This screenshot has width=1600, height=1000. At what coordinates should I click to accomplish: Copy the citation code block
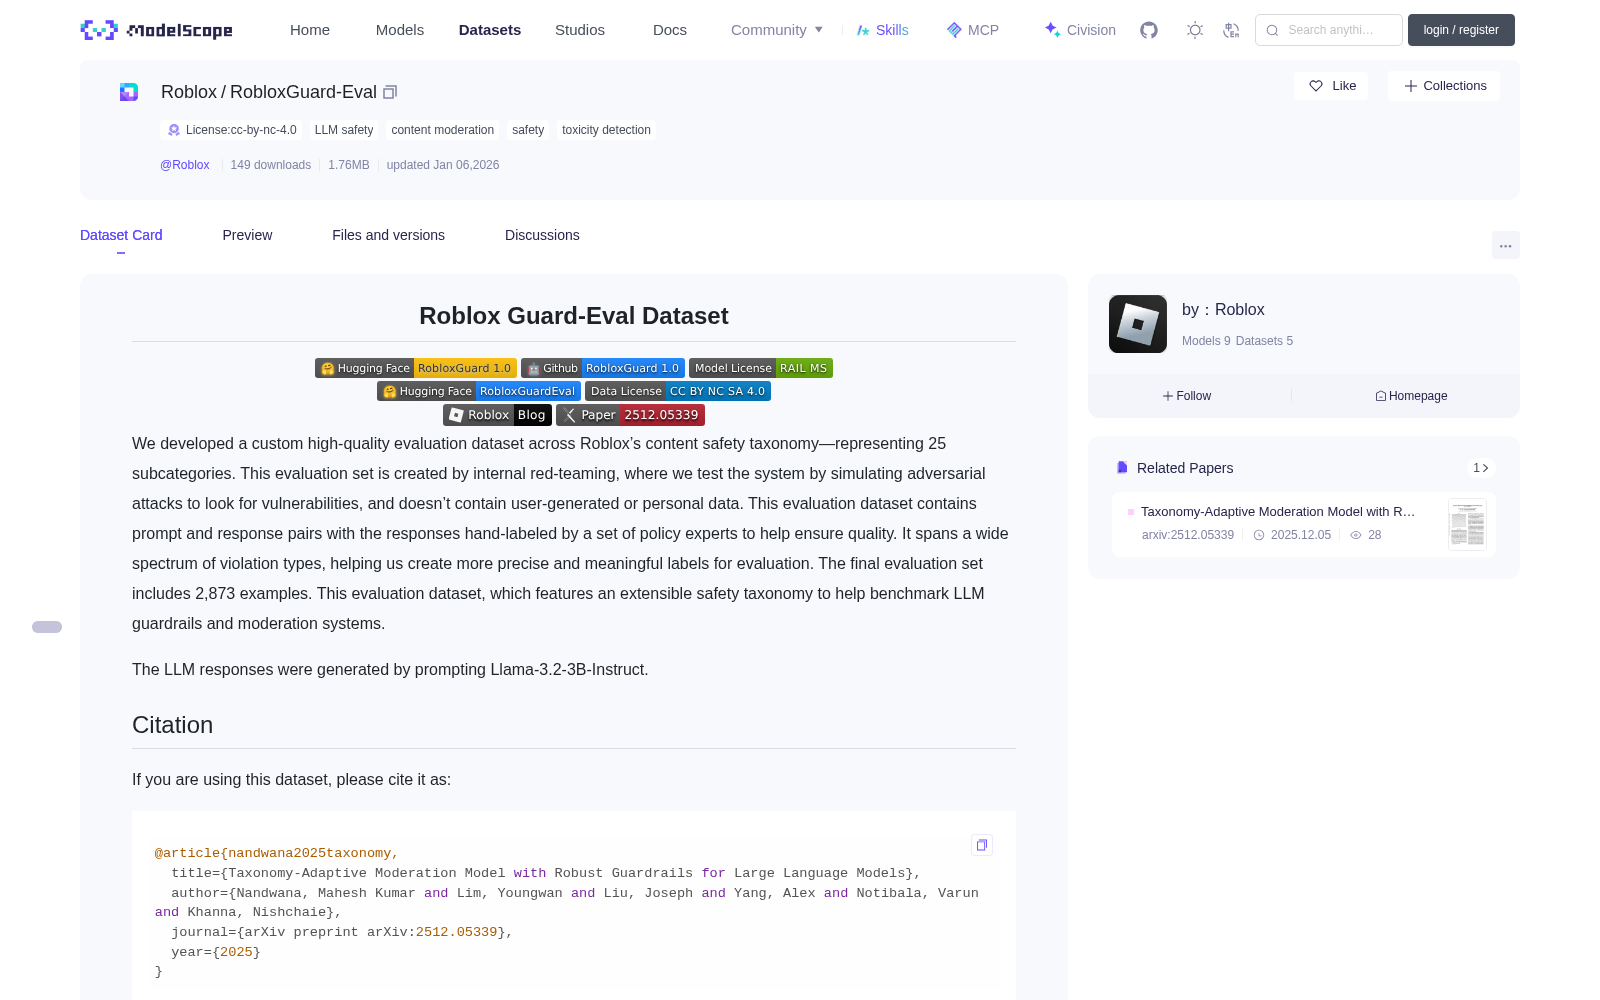(982, 845)
